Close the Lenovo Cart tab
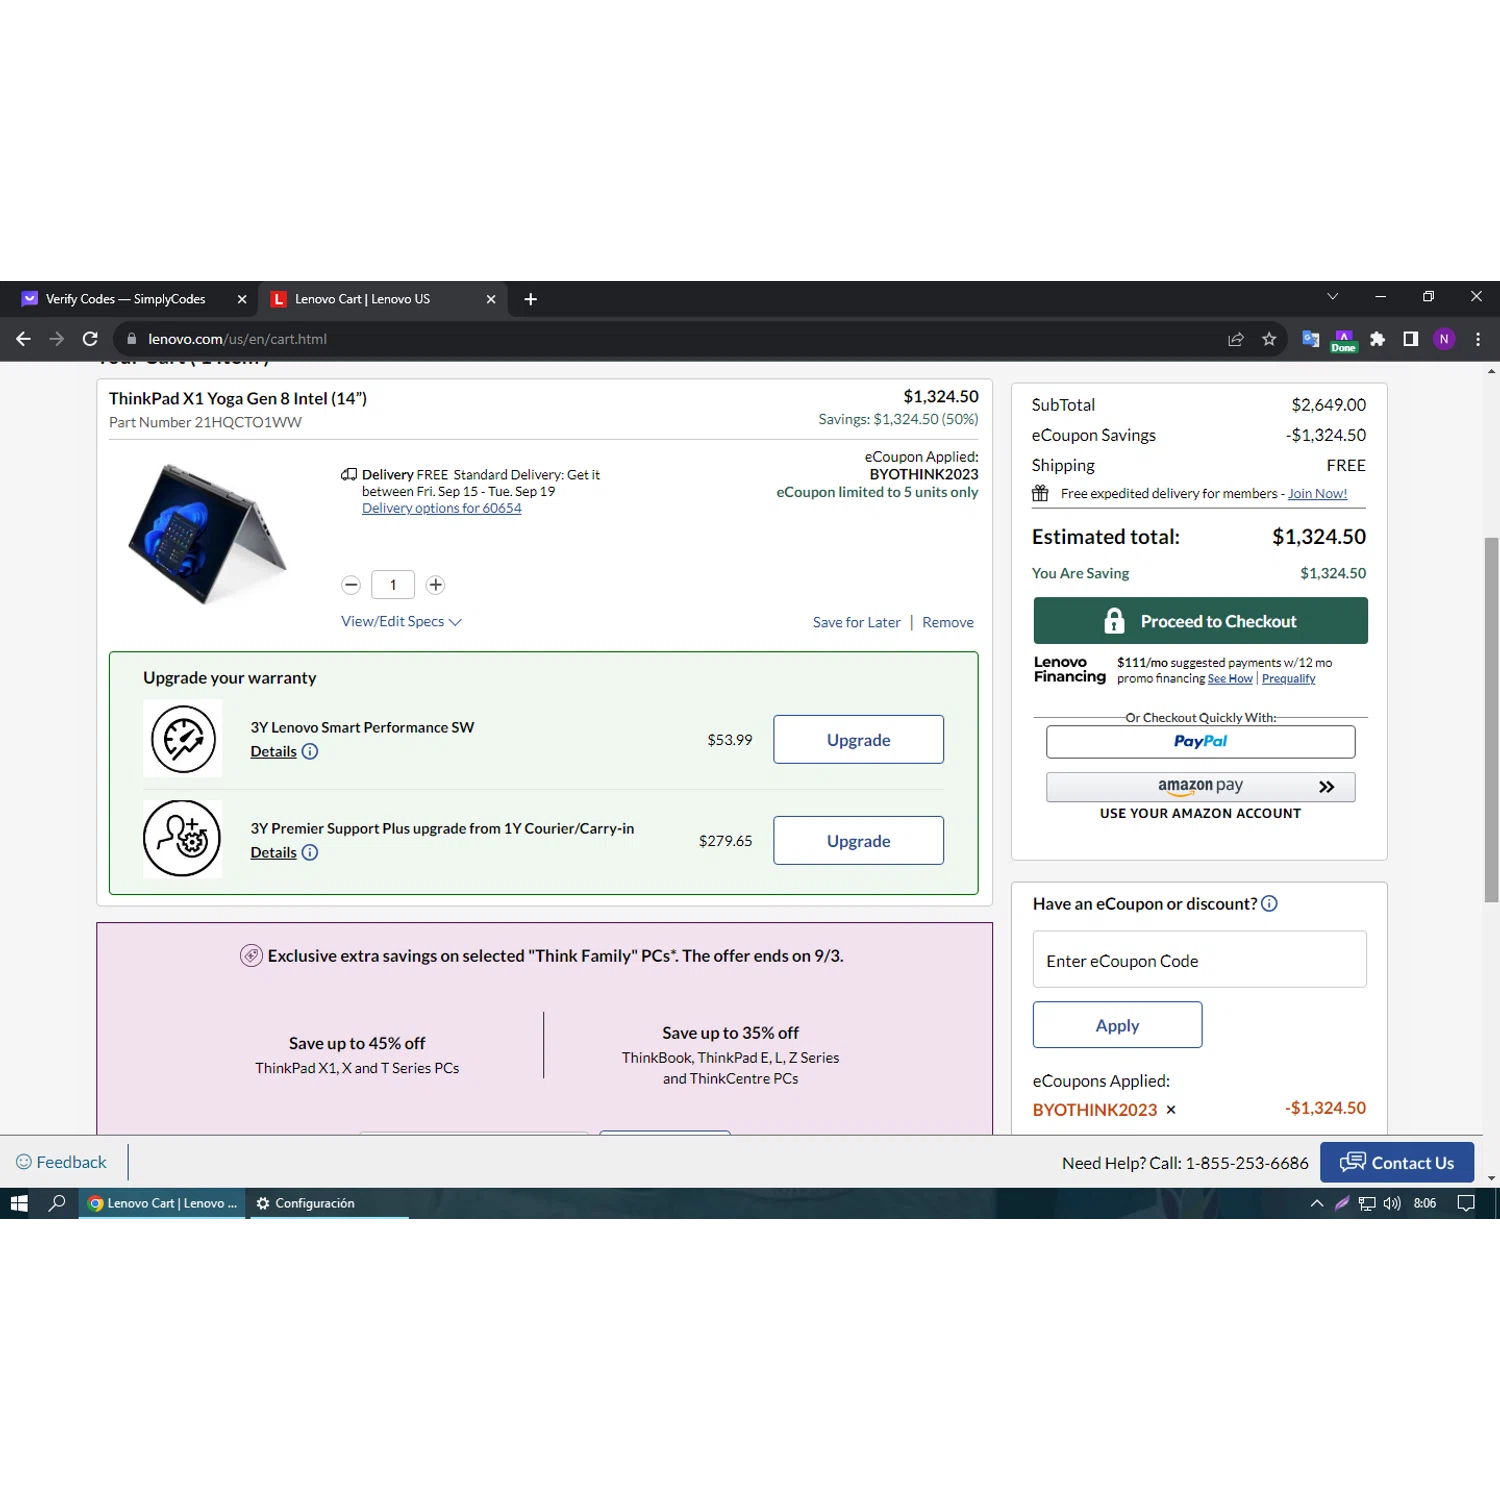Screen dimensions: 1500x1500 491,299
